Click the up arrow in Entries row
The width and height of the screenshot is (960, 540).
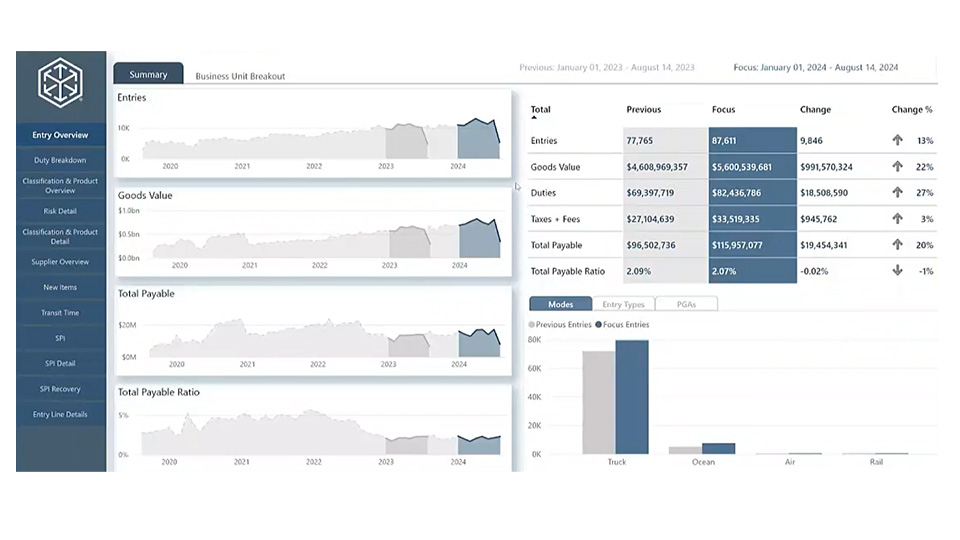[897, 141]
